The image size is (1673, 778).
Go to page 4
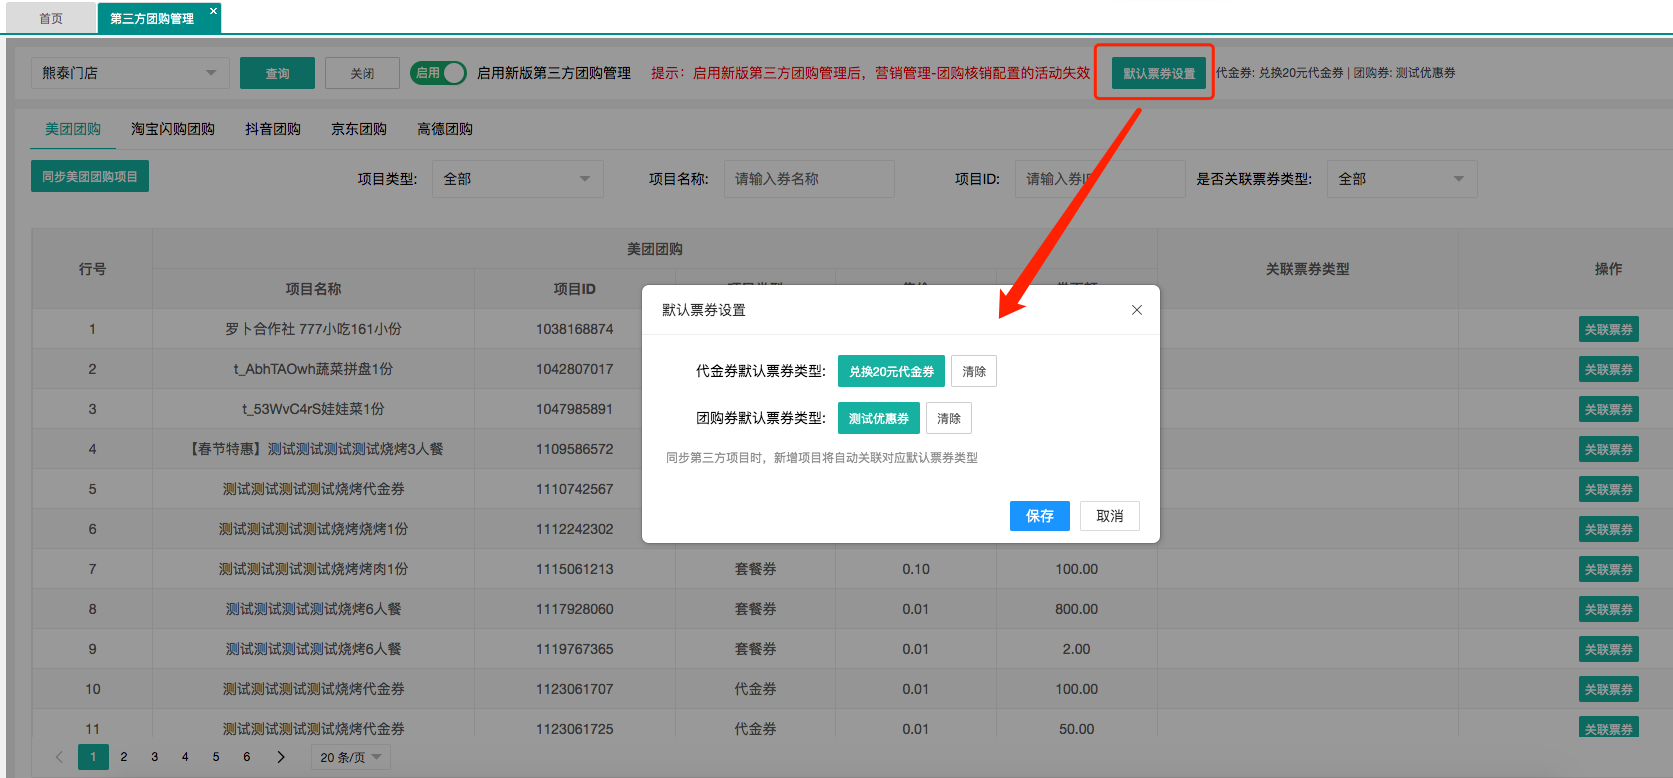185,757
